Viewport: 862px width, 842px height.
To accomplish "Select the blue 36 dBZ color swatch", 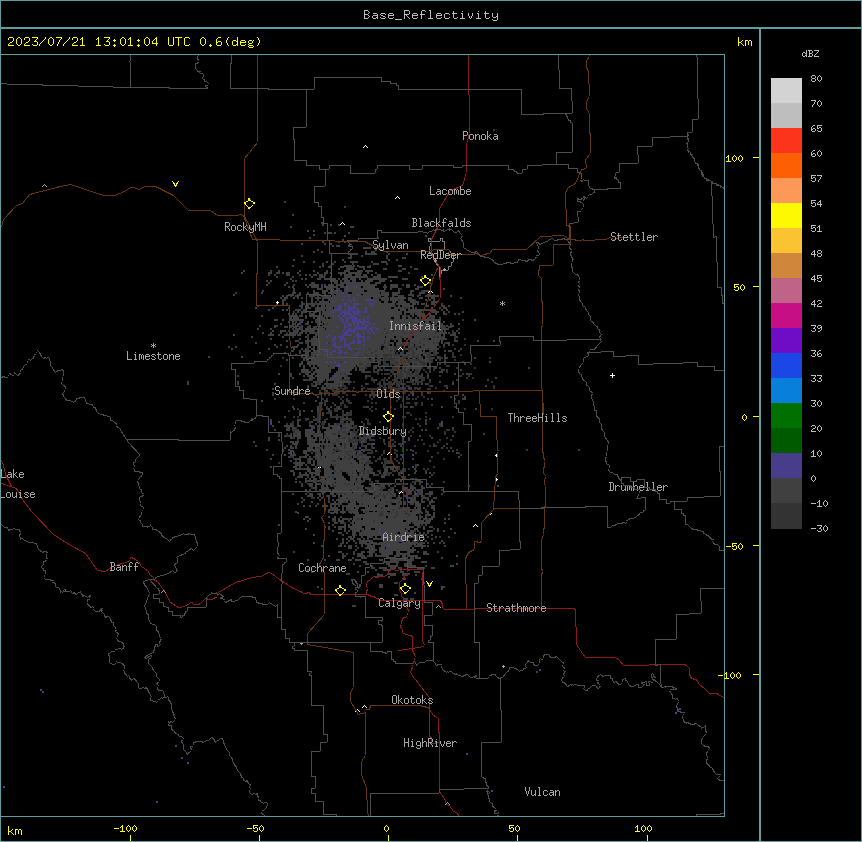I will (x=786, y=365).
